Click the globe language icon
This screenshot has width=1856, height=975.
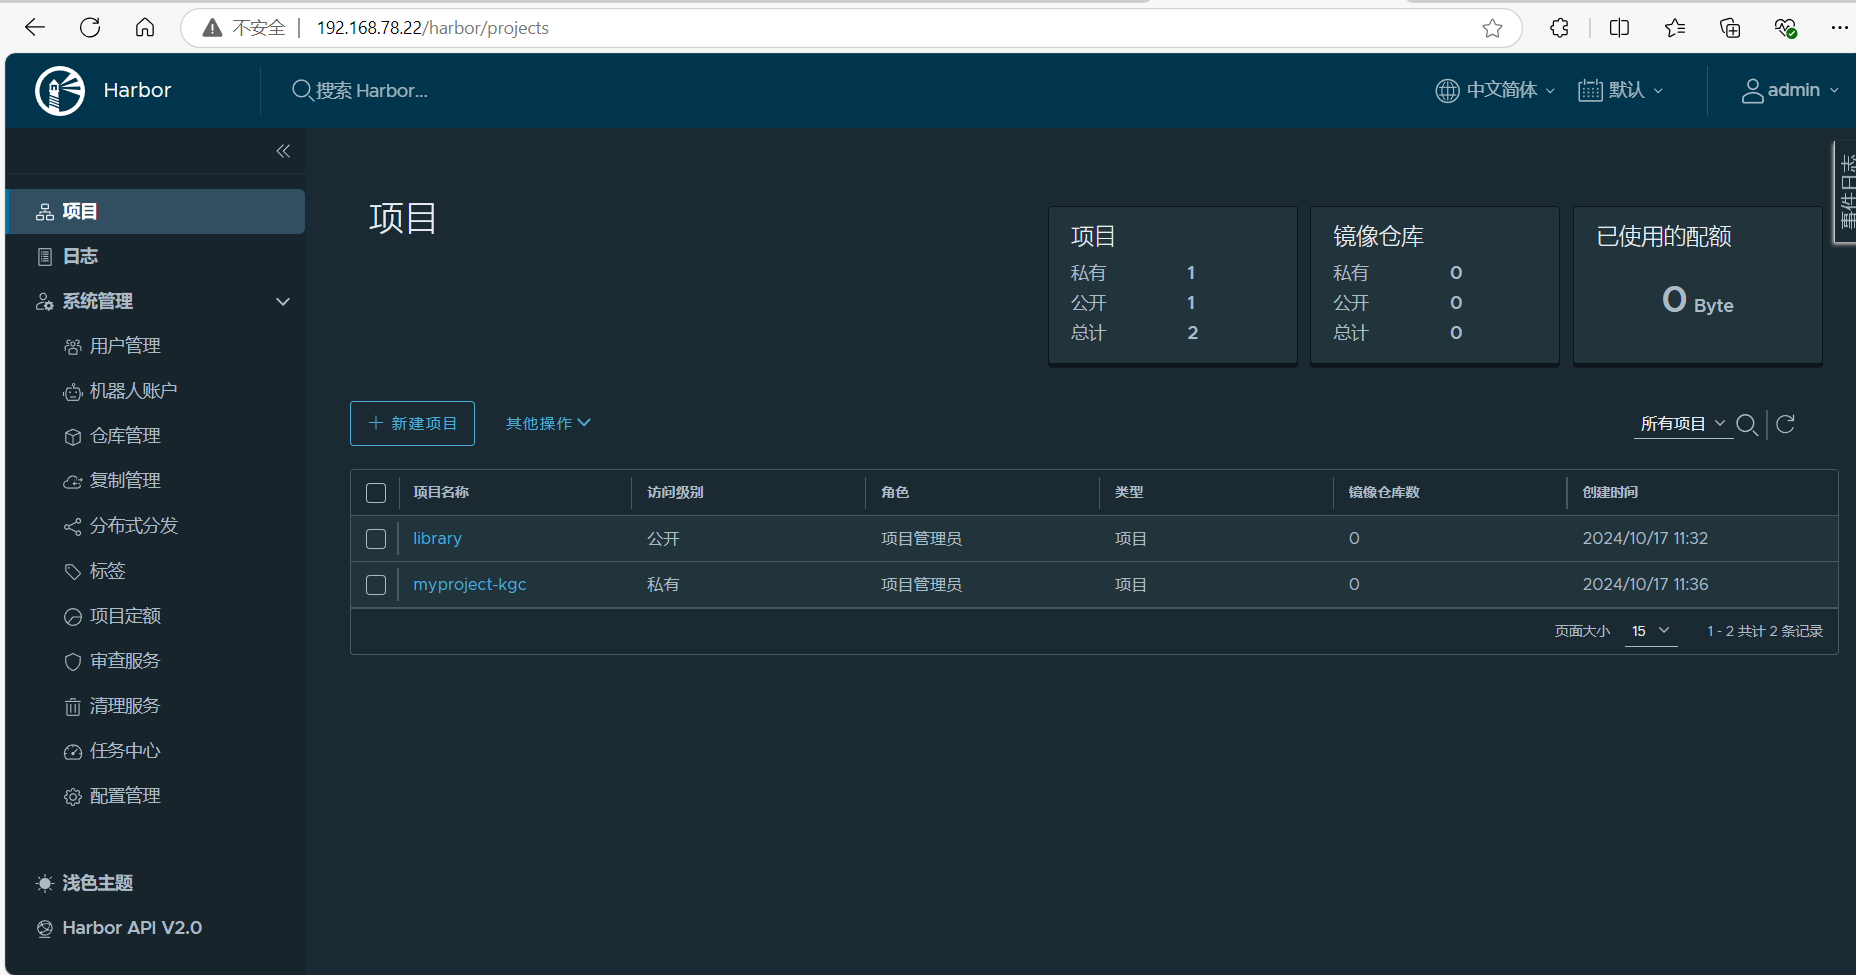(1447, 91)
